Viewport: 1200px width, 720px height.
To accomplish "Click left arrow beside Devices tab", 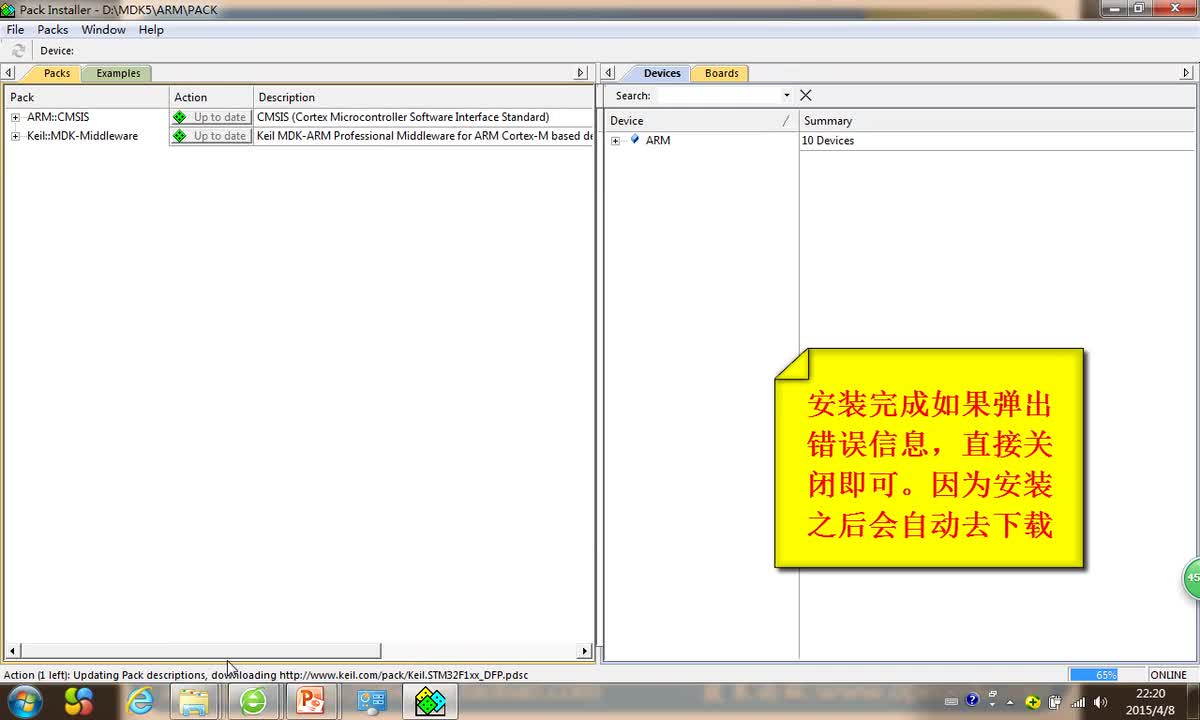I will point(609,73).
